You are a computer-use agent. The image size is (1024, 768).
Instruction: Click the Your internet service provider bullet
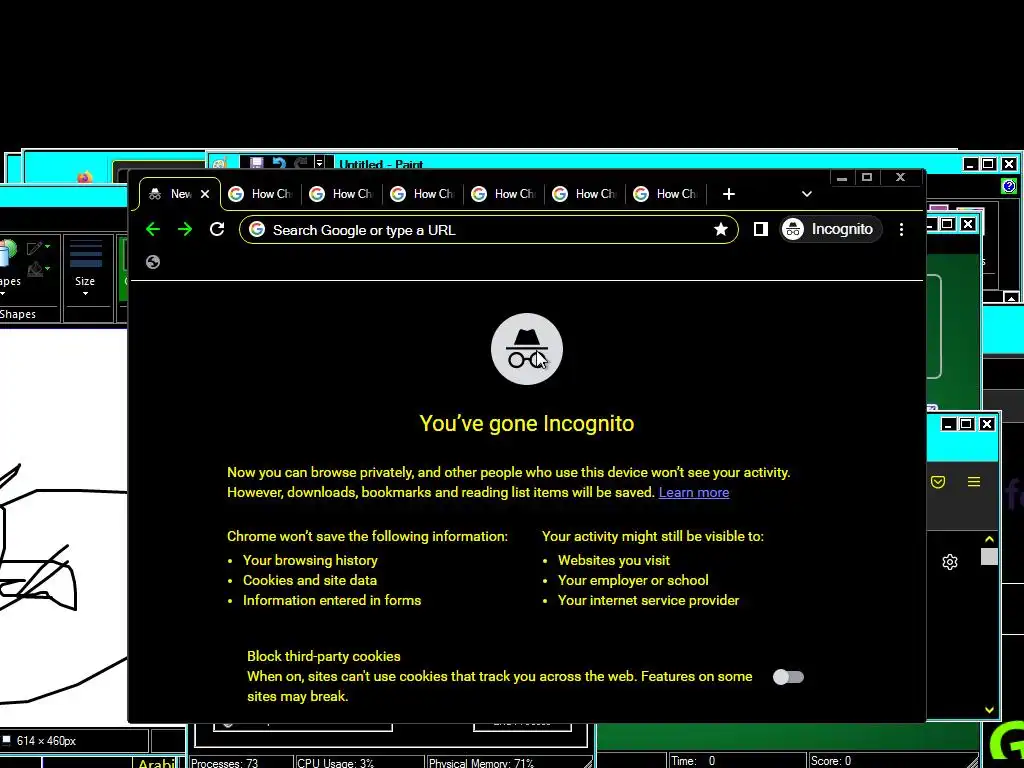coord(648,600)
